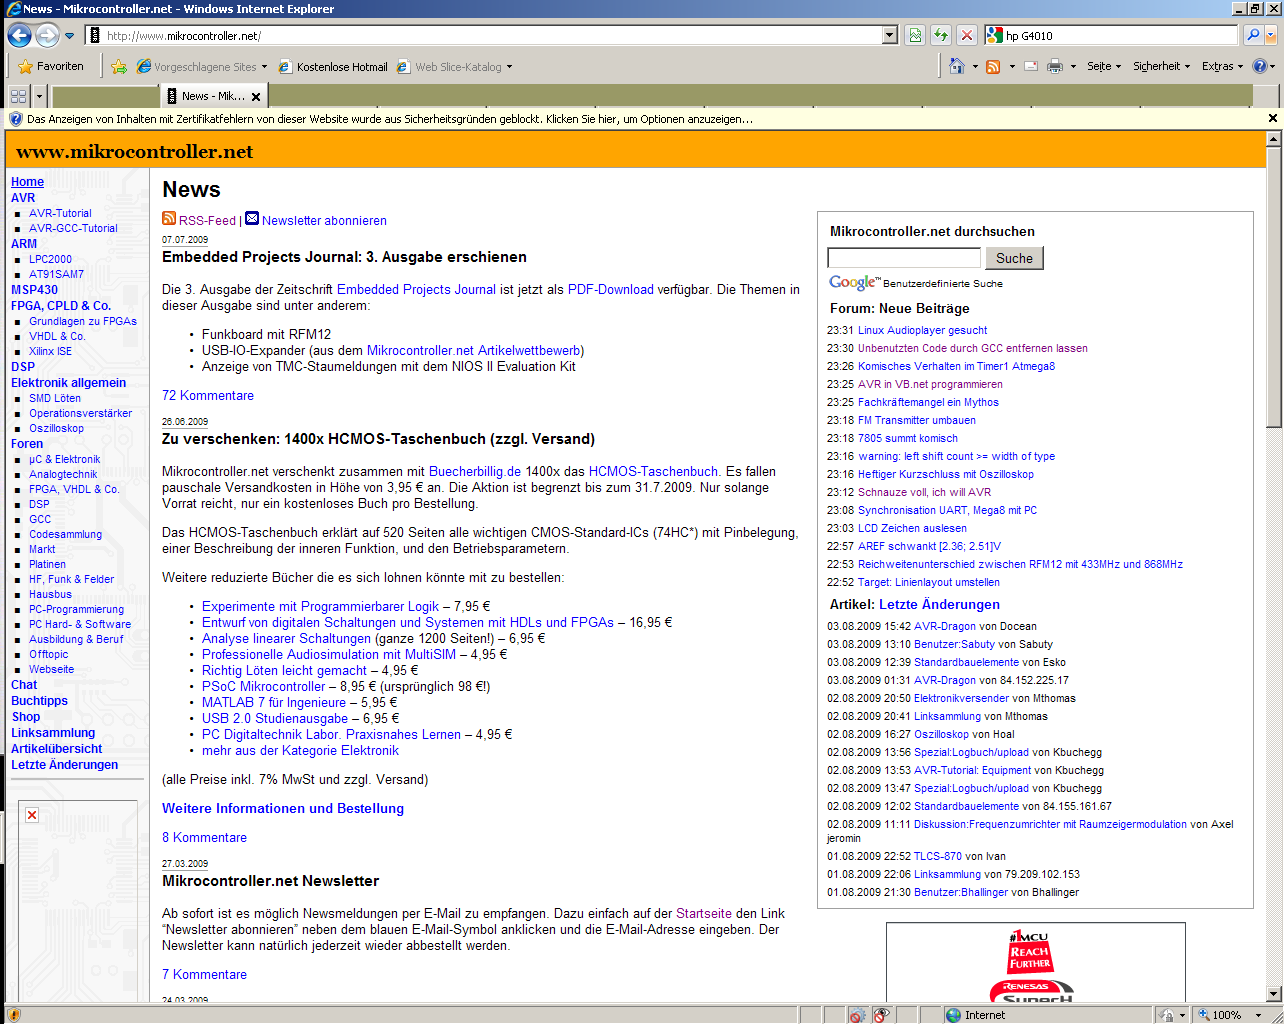Stop loading with the red X icon
1284x1024 pixels.
pyautogui.click(x=967, y=35)
